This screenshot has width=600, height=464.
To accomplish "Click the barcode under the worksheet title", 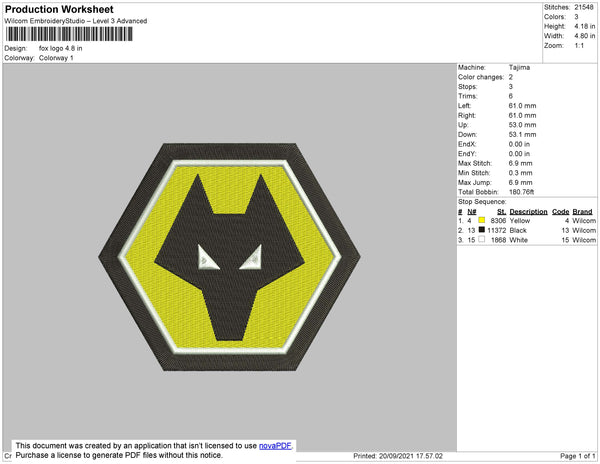I will (69, 34).
